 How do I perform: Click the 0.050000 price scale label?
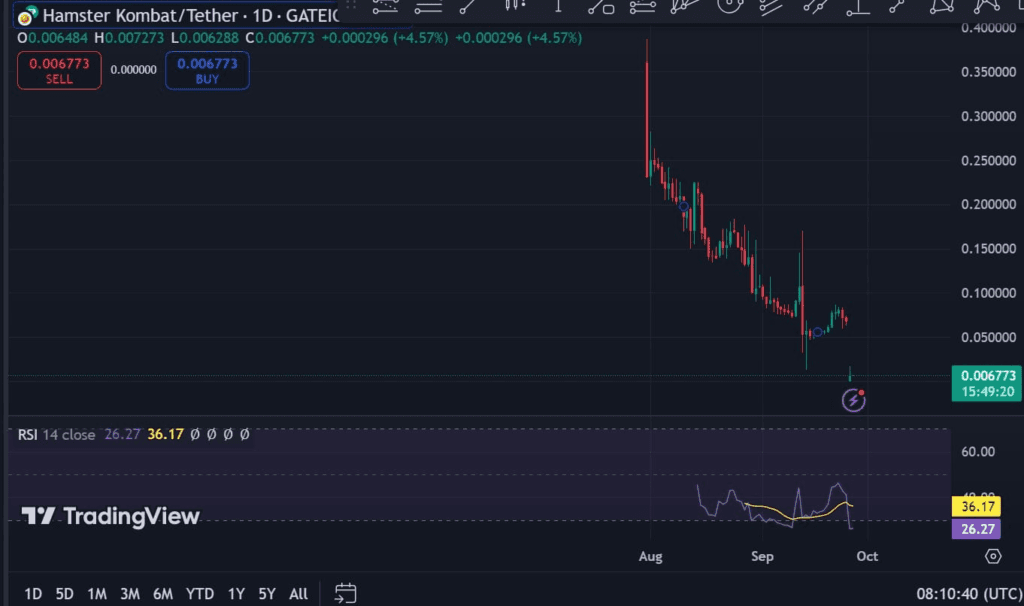tap(988, 338)
